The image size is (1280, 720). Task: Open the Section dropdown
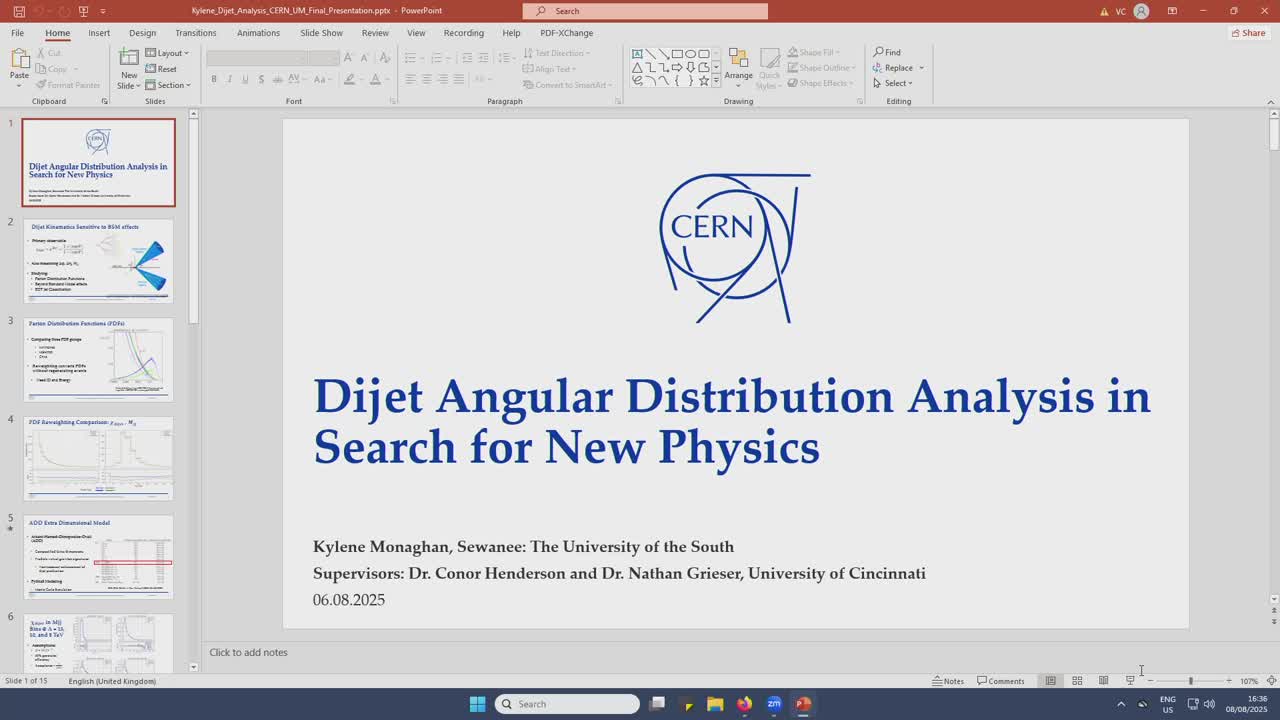[x=167, y=85]
